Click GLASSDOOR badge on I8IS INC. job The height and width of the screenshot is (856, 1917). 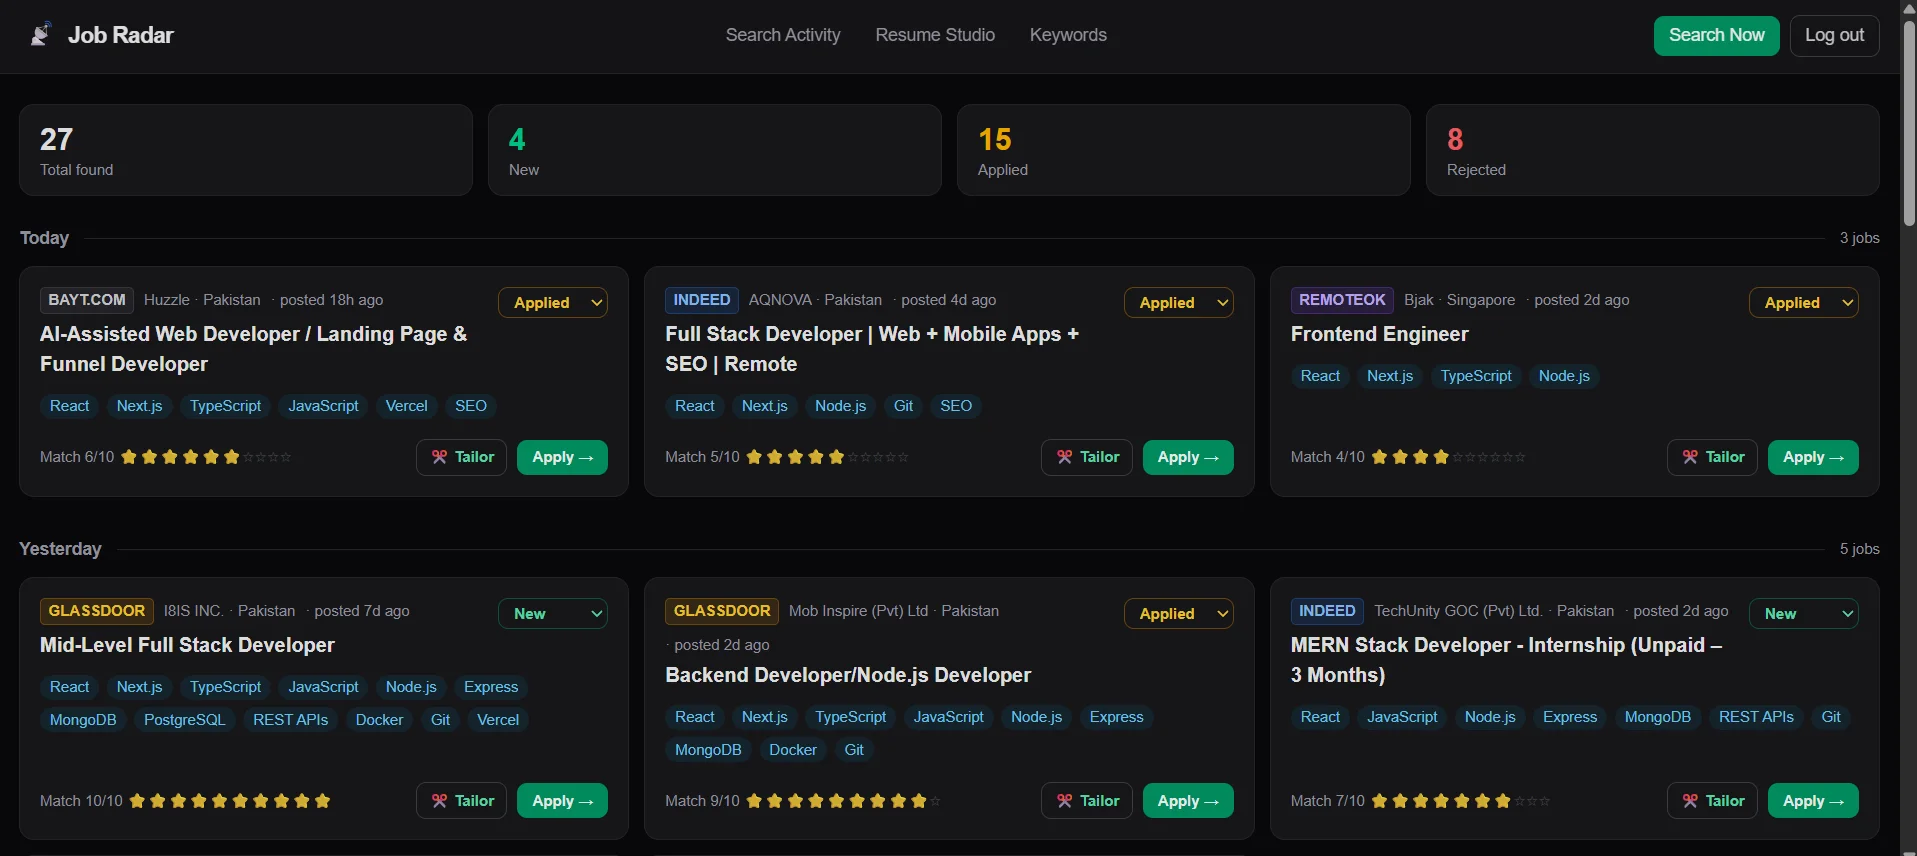tap(97, 611)
